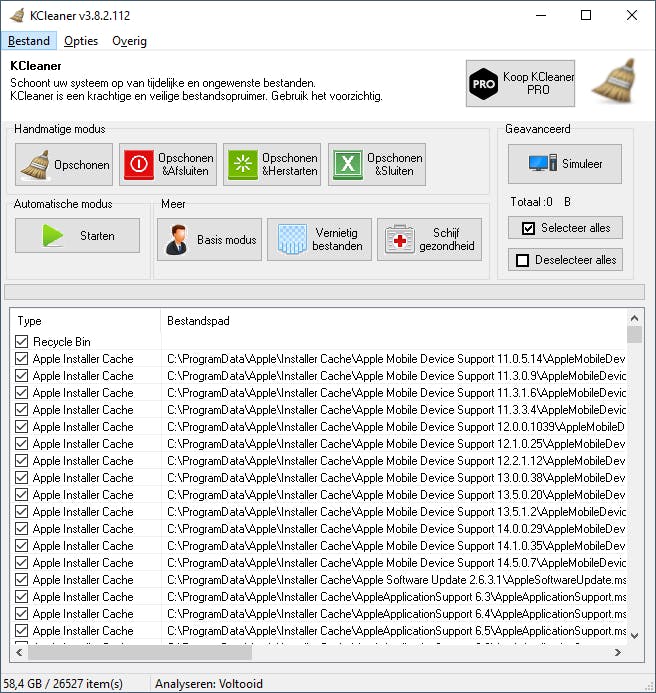Click the green X icon of Opschonen &Sluiten
The height and width of the screenshot is (693, 656).
347,164
